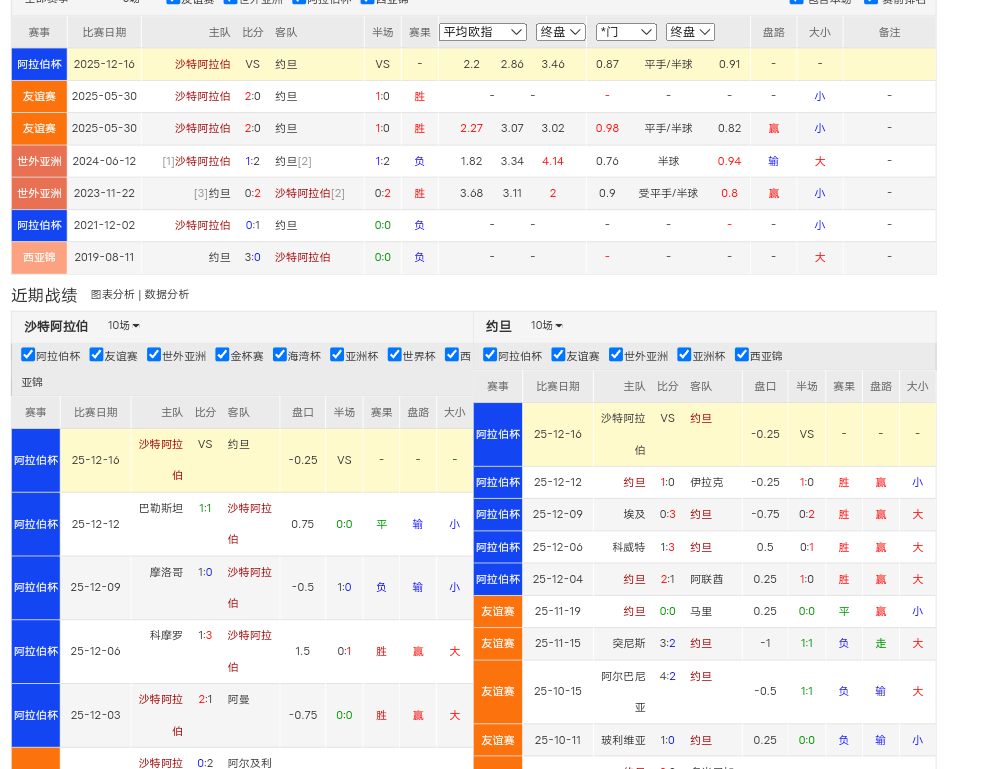Open the 图表分析 view
Screen dimensions: 1001x769
(x=112, y=295)
